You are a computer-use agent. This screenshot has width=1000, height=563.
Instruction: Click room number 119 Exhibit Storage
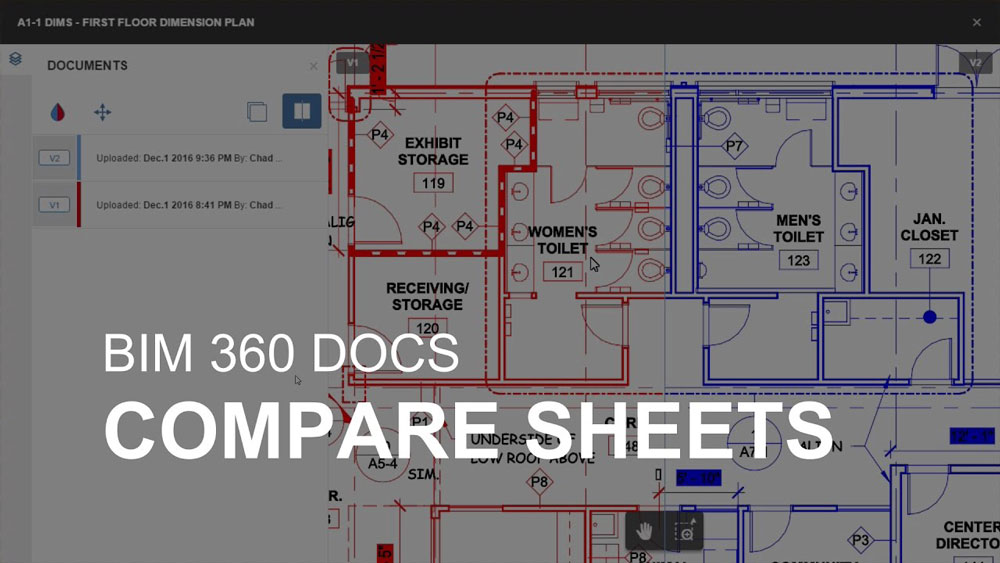coord(433,183)
